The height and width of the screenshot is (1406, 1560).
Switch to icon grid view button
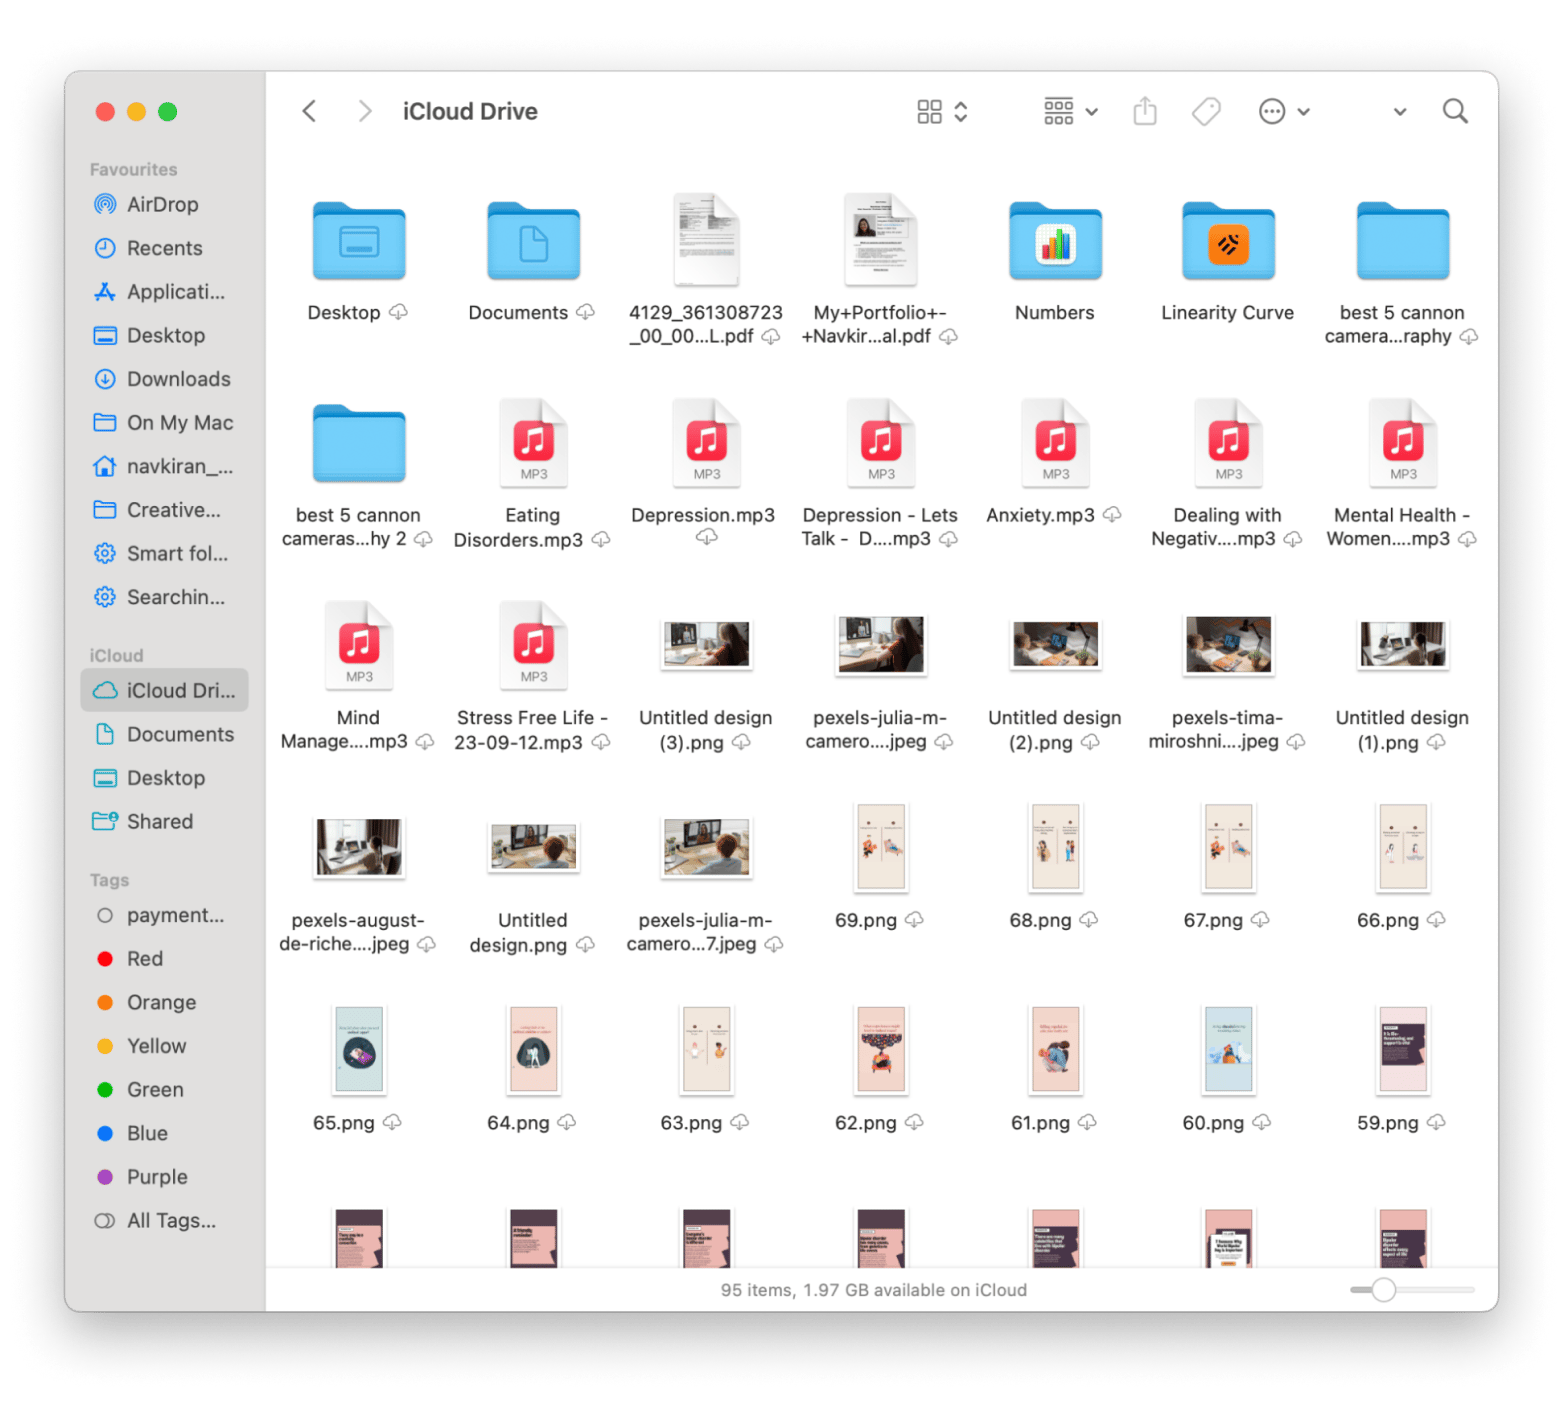pyautogui.click(x=929, y=111)
